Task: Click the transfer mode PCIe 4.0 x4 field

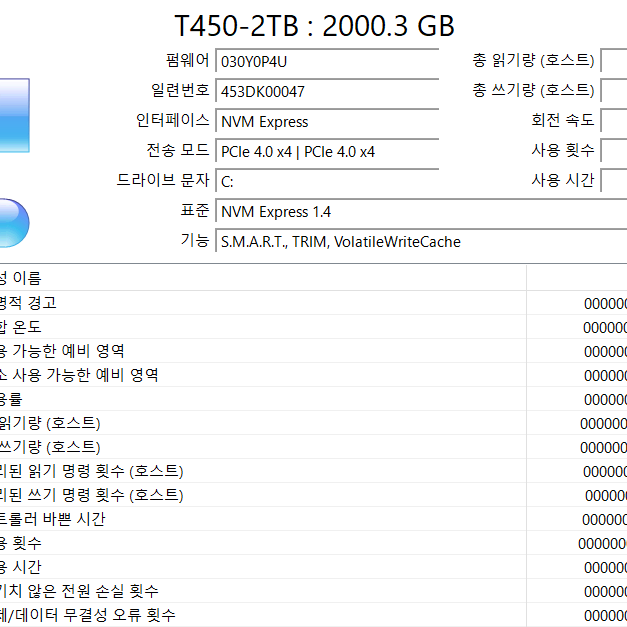Action: pos(326,152)
